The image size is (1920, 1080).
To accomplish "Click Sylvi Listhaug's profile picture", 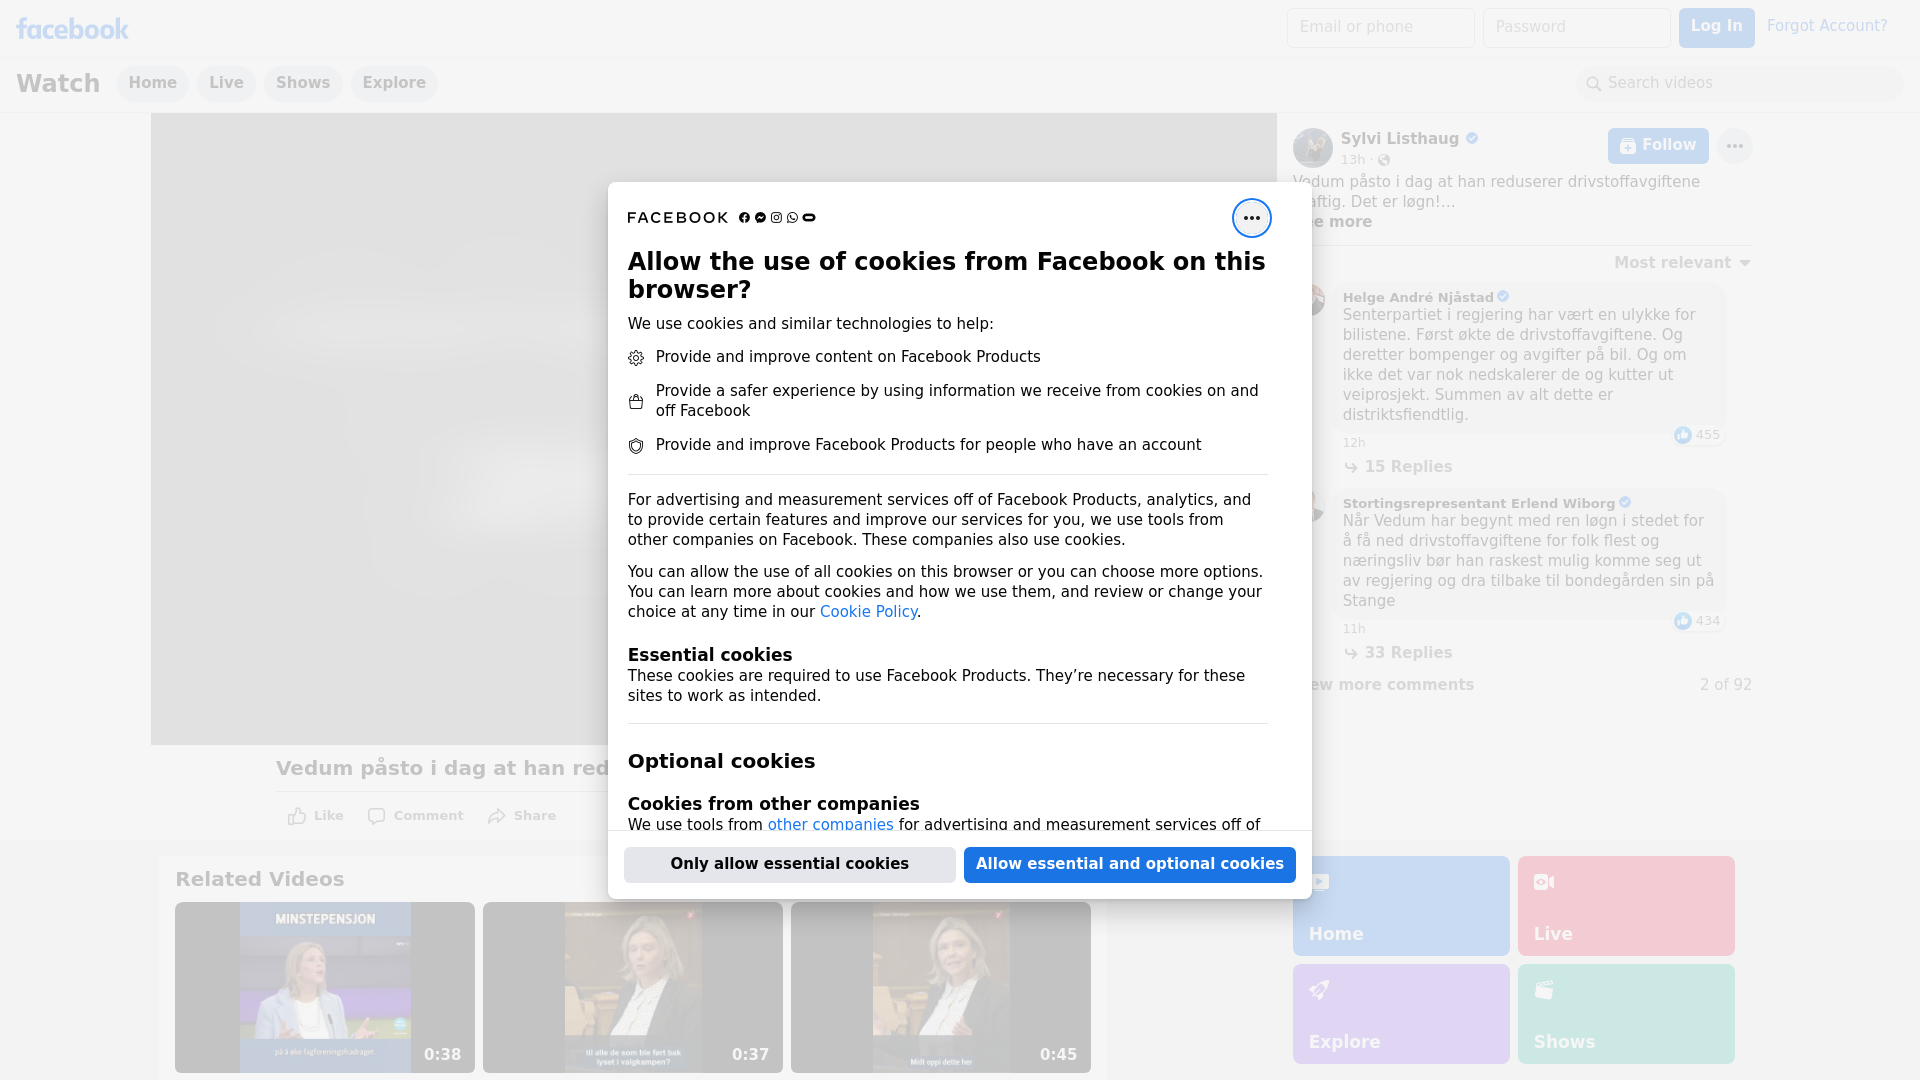I will coord(1312,148).
